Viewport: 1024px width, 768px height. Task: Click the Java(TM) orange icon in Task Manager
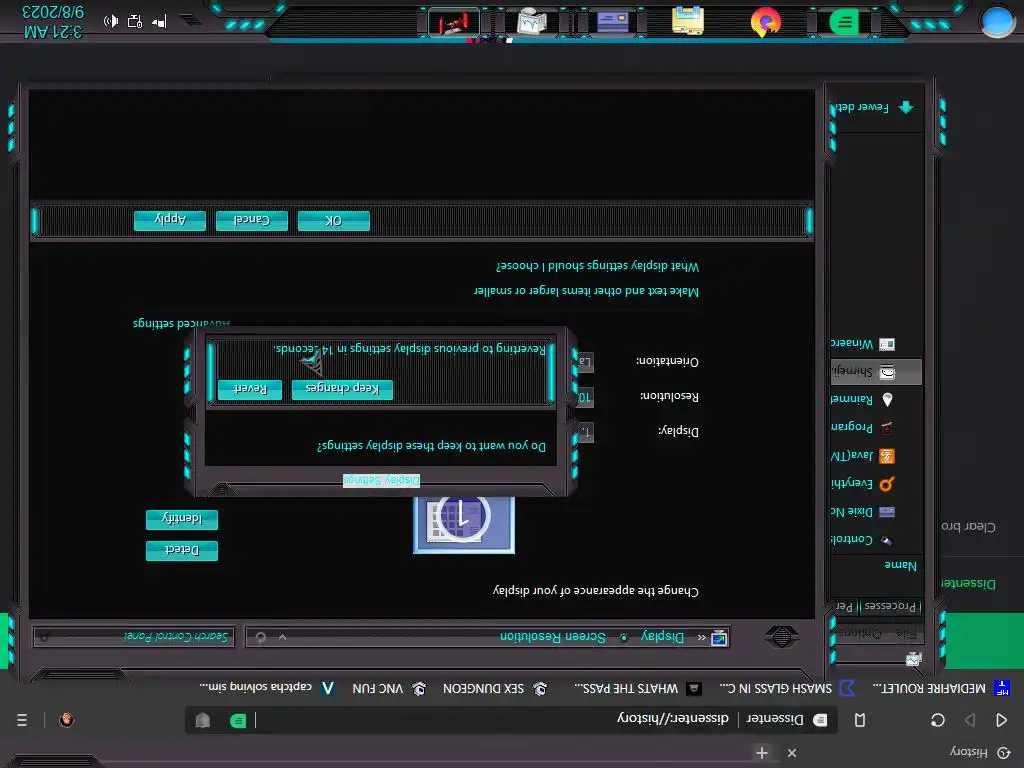coord(887,456)
